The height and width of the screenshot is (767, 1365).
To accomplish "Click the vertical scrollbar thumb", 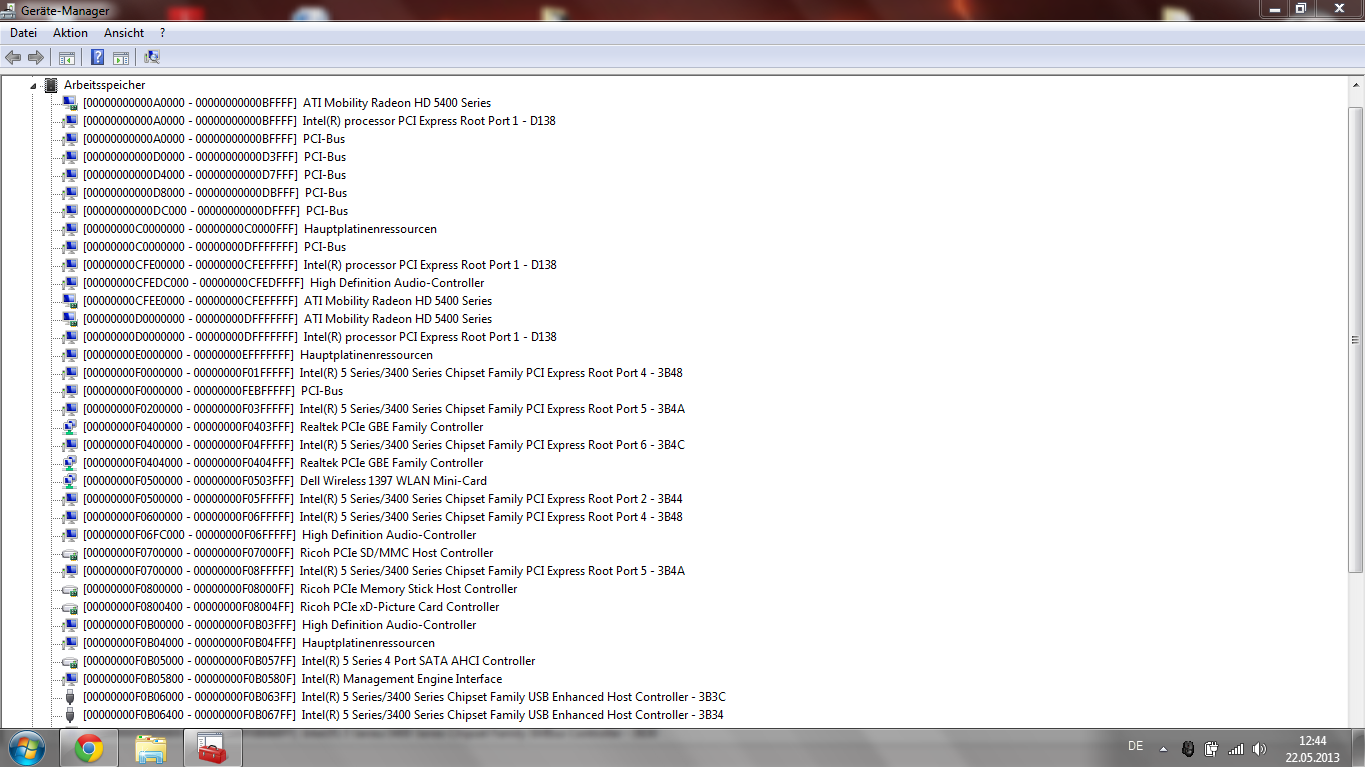I will pos(1356,340).
